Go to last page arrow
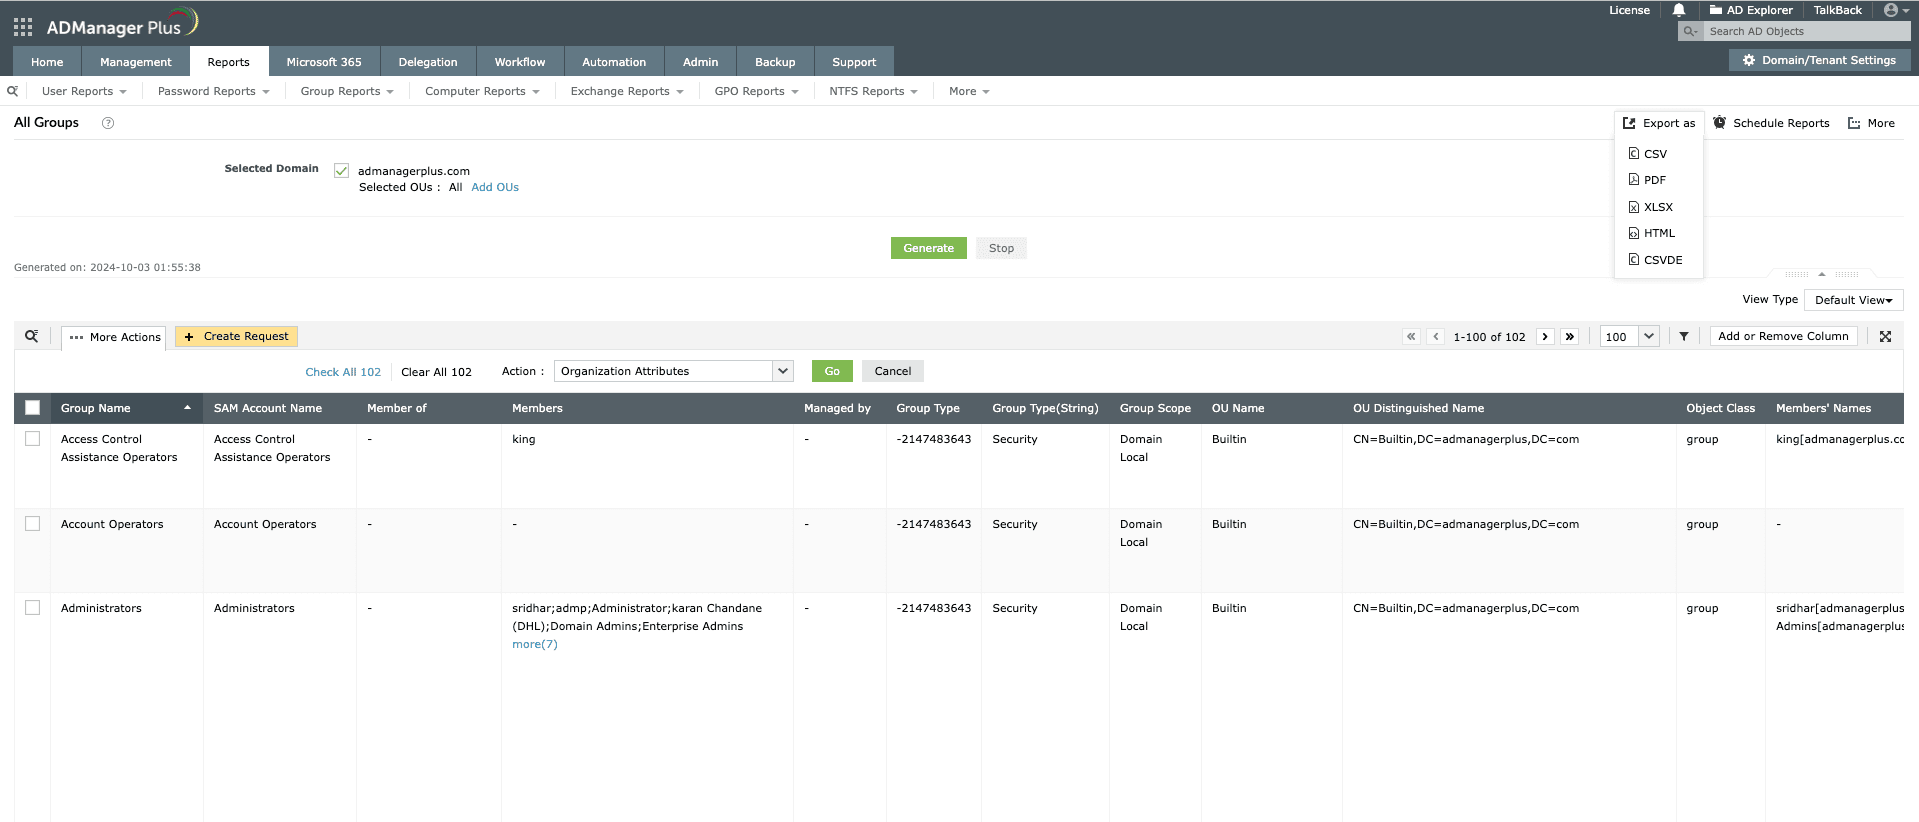Screen dimensions: 1919x822 [x=1570, y=337]
